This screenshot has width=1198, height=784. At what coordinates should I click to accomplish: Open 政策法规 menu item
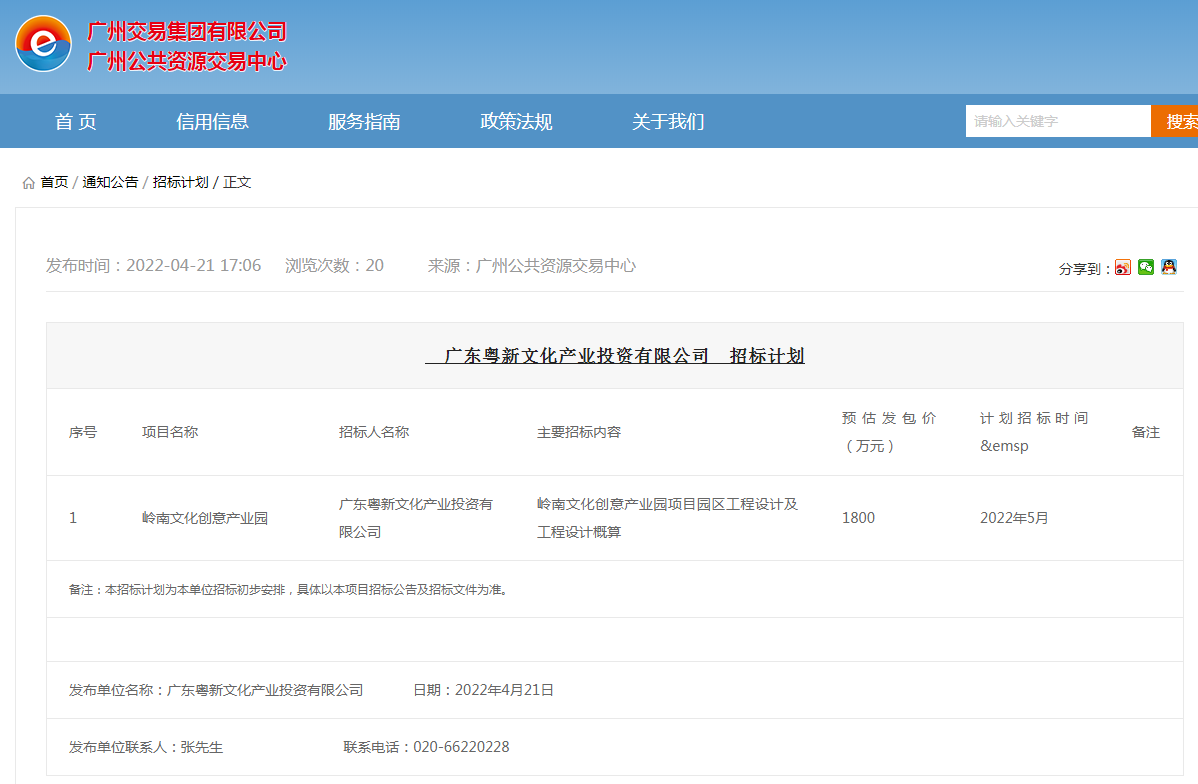[x=516, y=121]
